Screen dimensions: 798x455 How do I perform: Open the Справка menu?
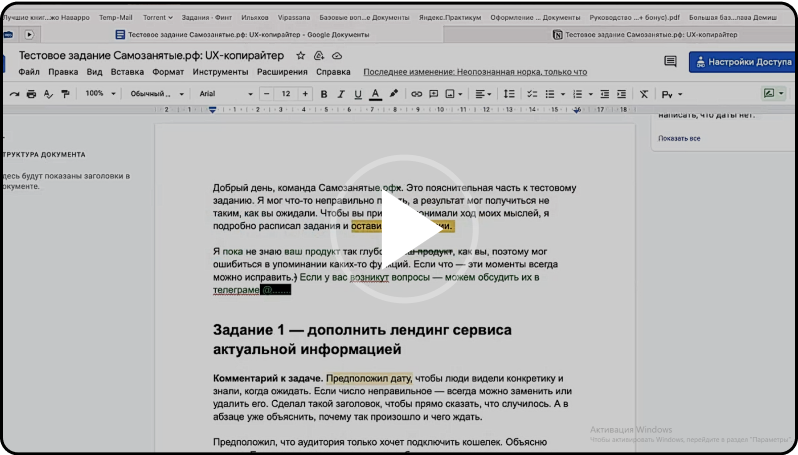click(x=333, y=72)
